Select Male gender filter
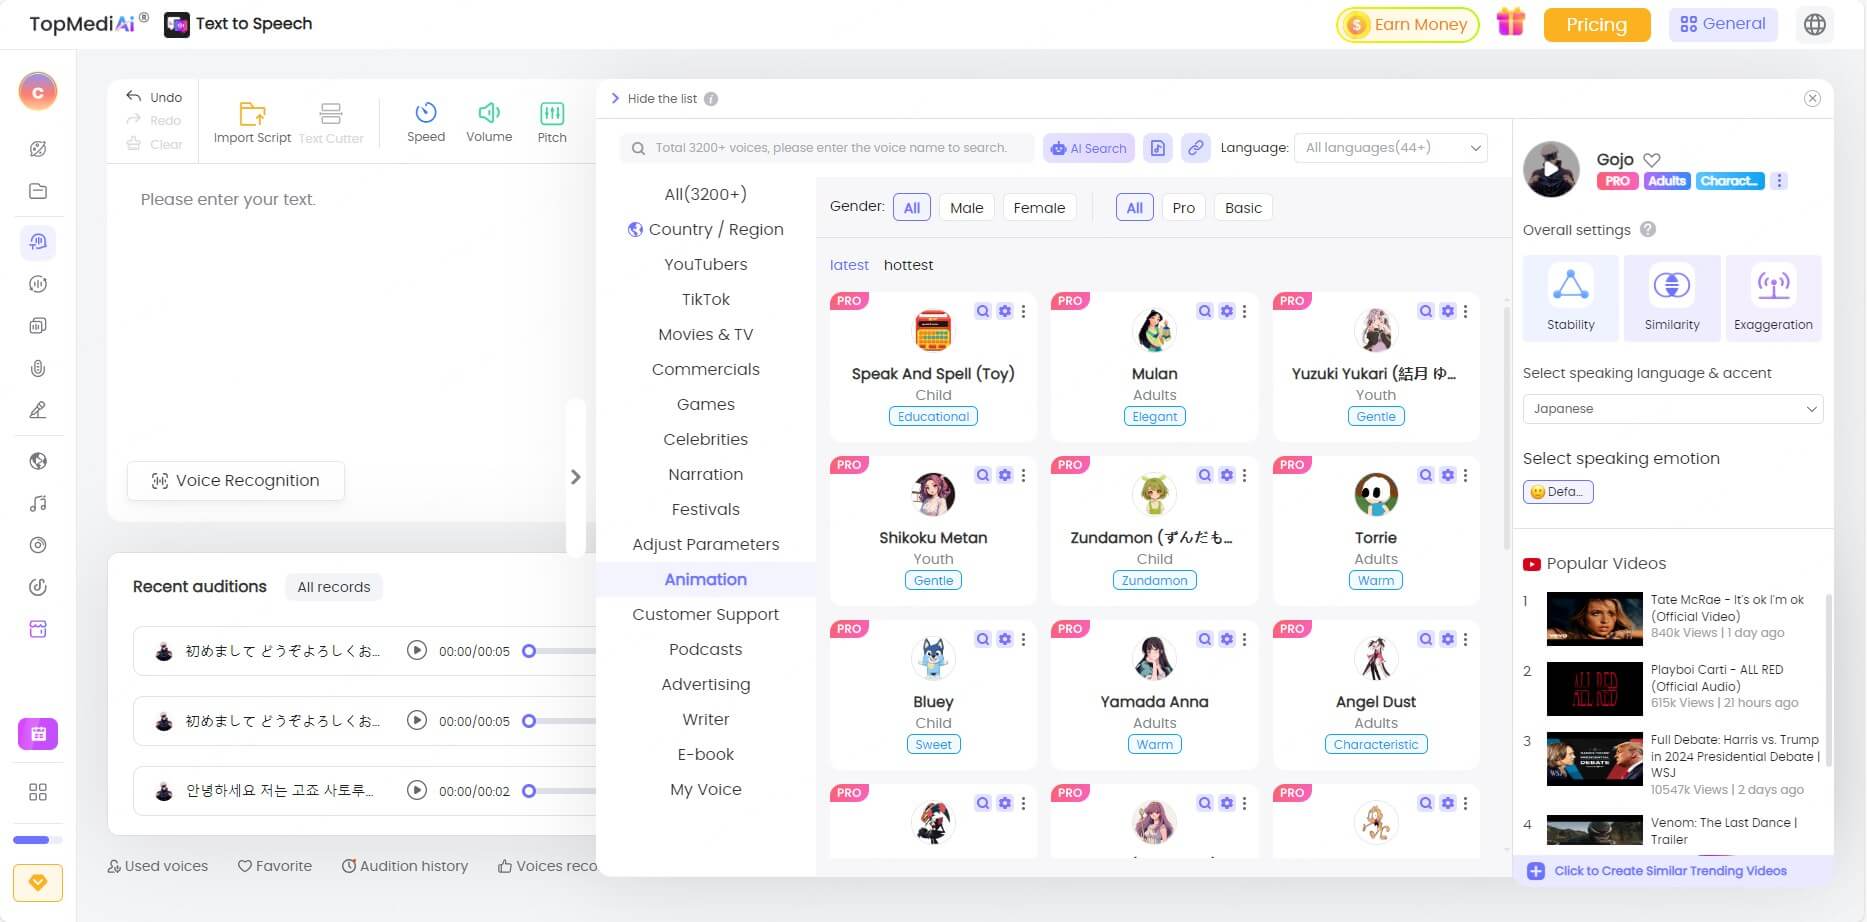1867x922 pixels. click(x=966, y=208)
